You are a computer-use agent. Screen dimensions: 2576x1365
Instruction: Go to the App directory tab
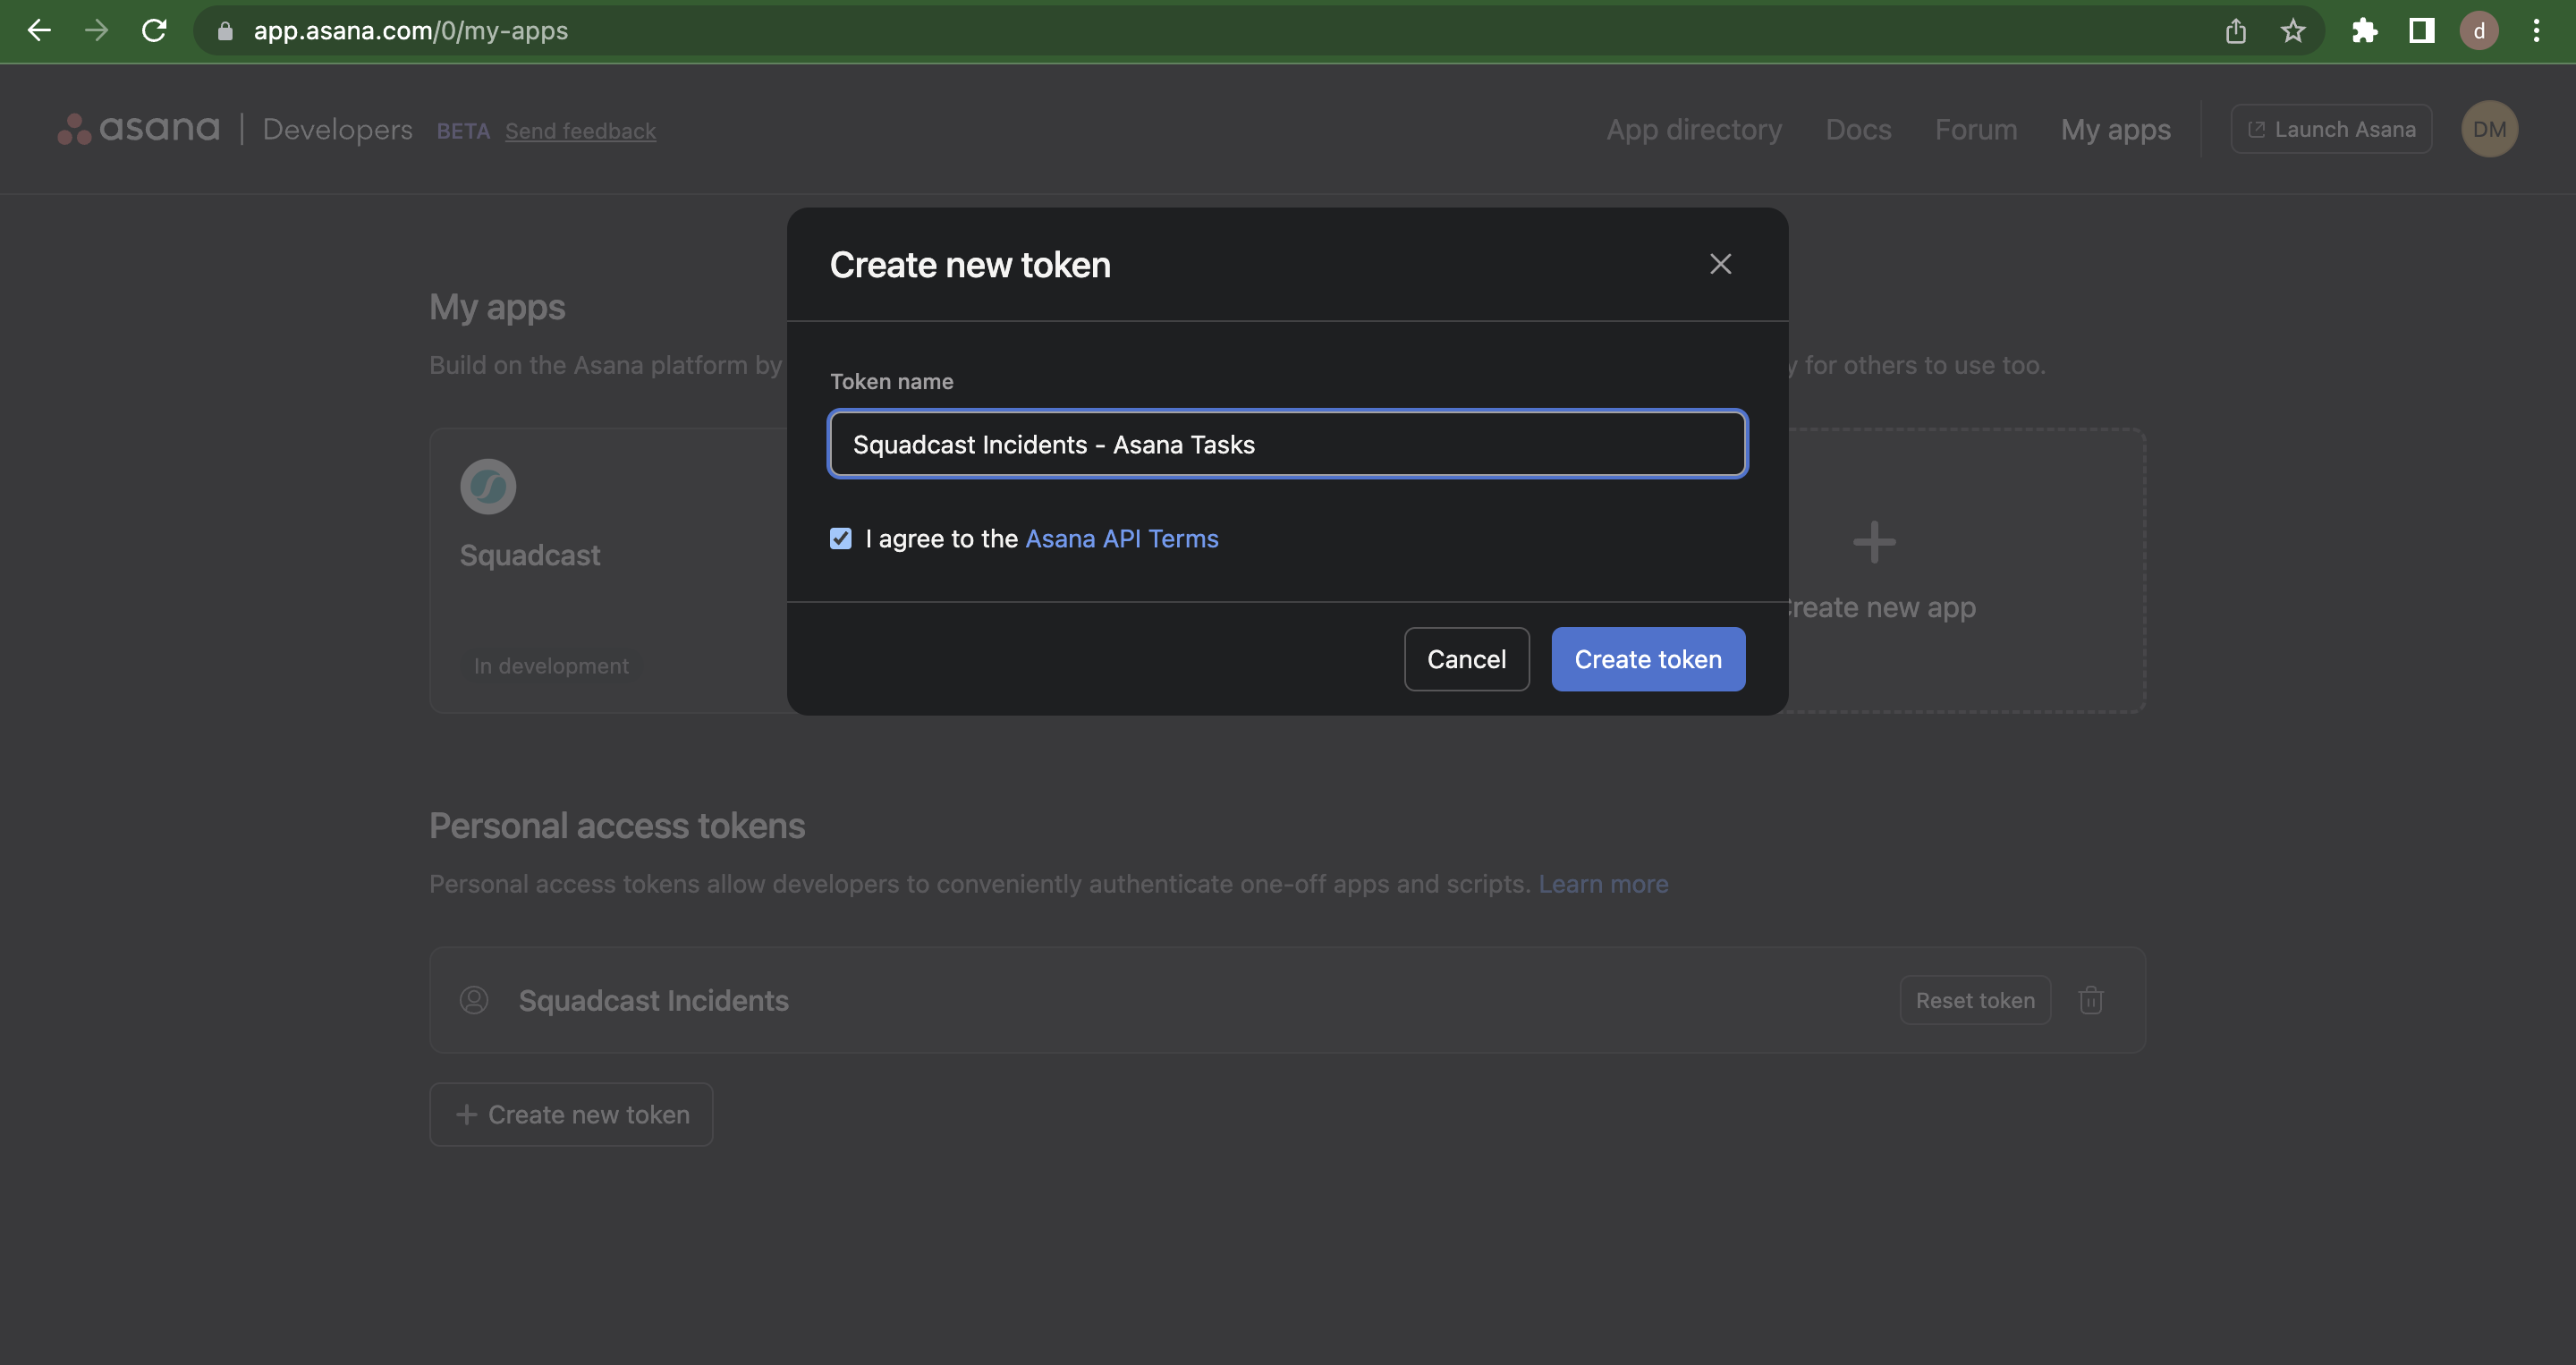click(x=1693, y=129)
